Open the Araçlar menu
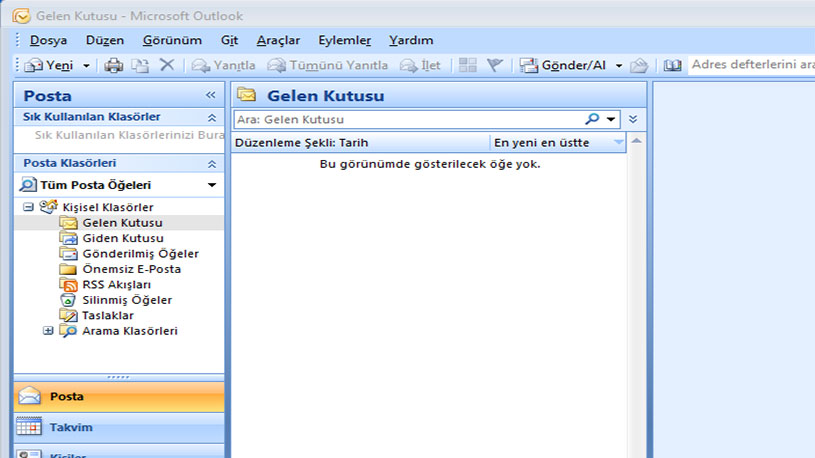 pos(278,41)
